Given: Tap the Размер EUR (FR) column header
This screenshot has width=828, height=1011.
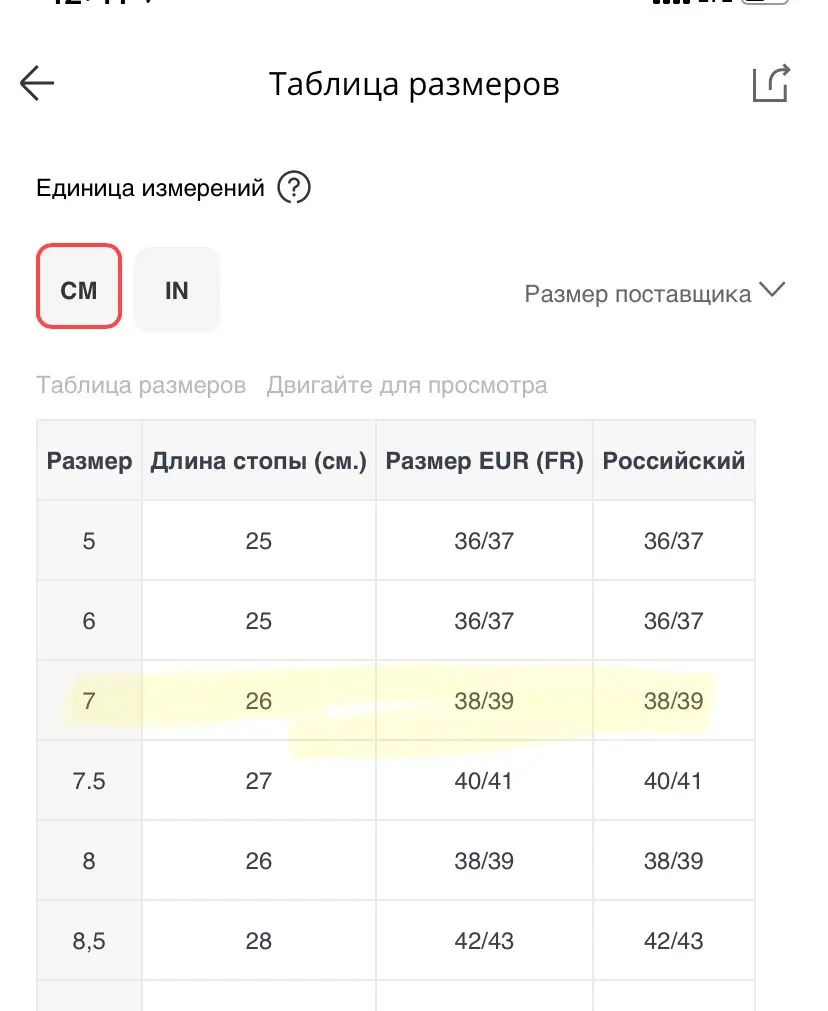Looking at the screenshot, I should tap(484, 461).
